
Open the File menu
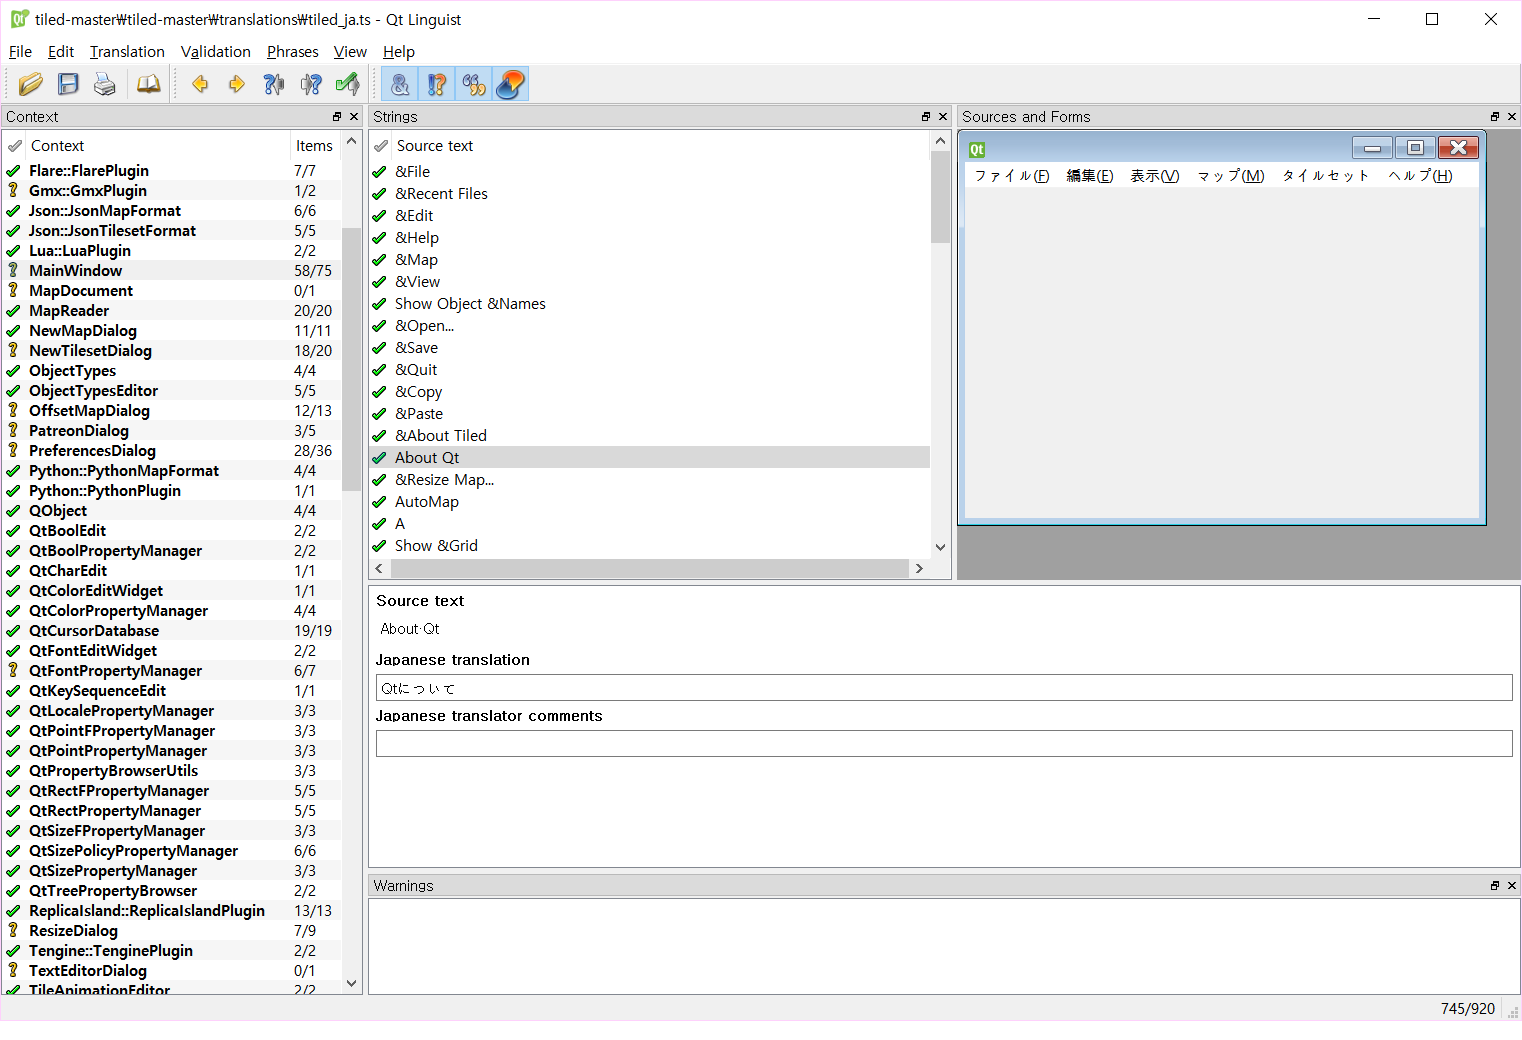click(x=20, y=52)
